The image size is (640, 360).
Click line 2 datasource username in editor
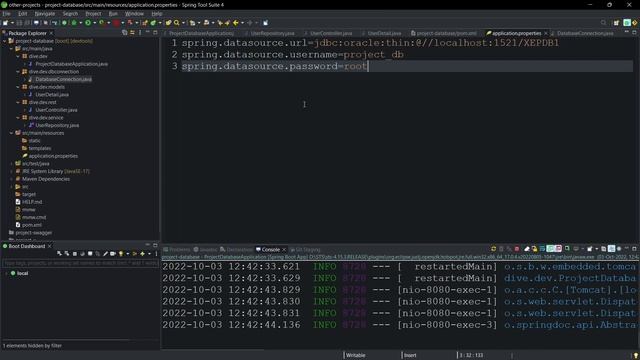click(292, 55)
